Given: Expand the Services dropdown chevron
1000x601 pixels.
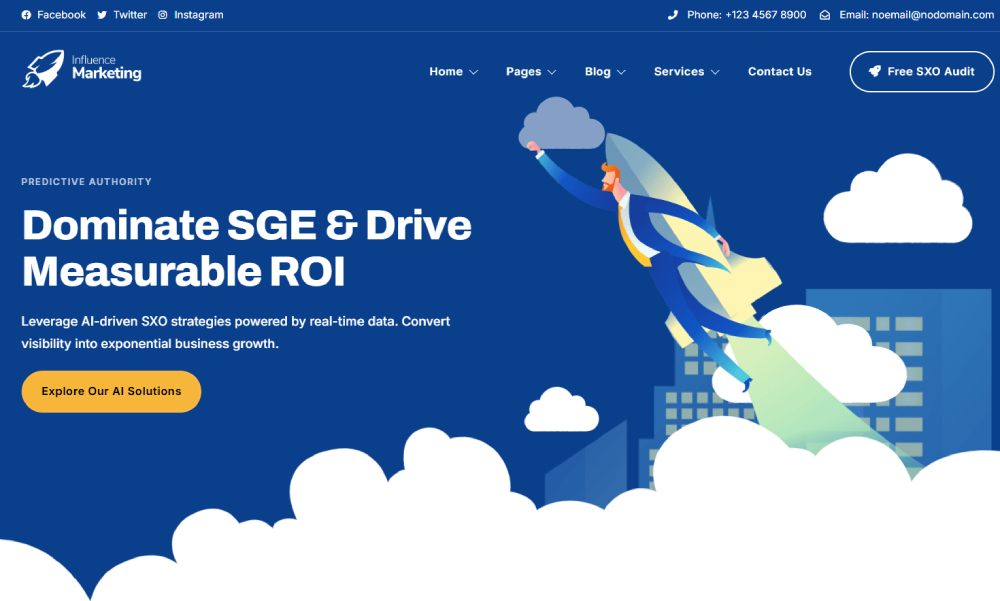Looking at the screenshot, I should point(715,72).
